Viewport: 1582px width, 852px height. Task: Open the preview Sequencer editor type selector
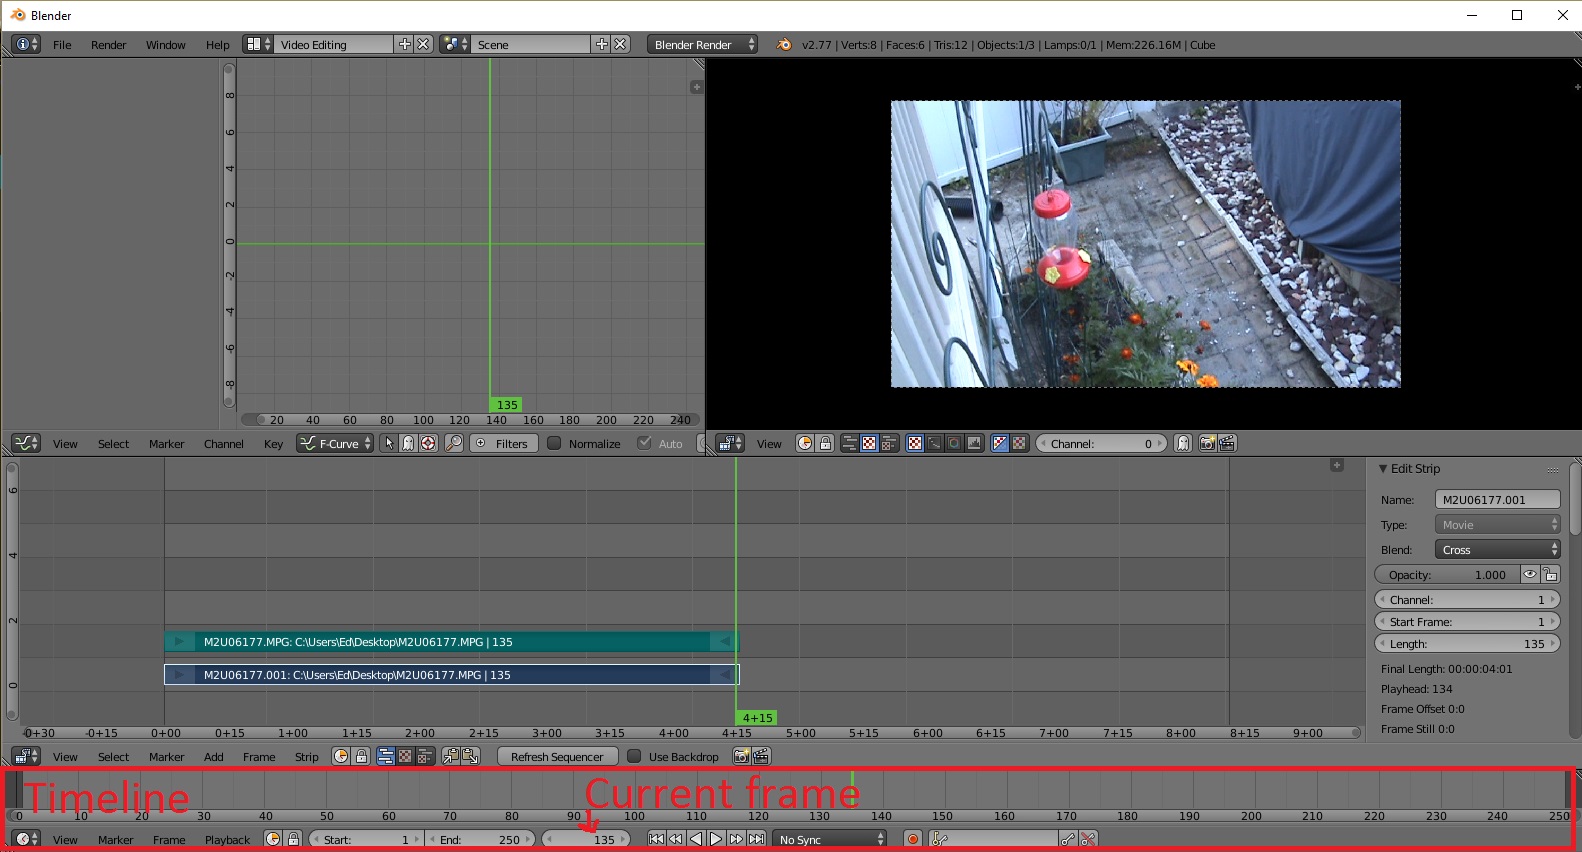[730, 443]
